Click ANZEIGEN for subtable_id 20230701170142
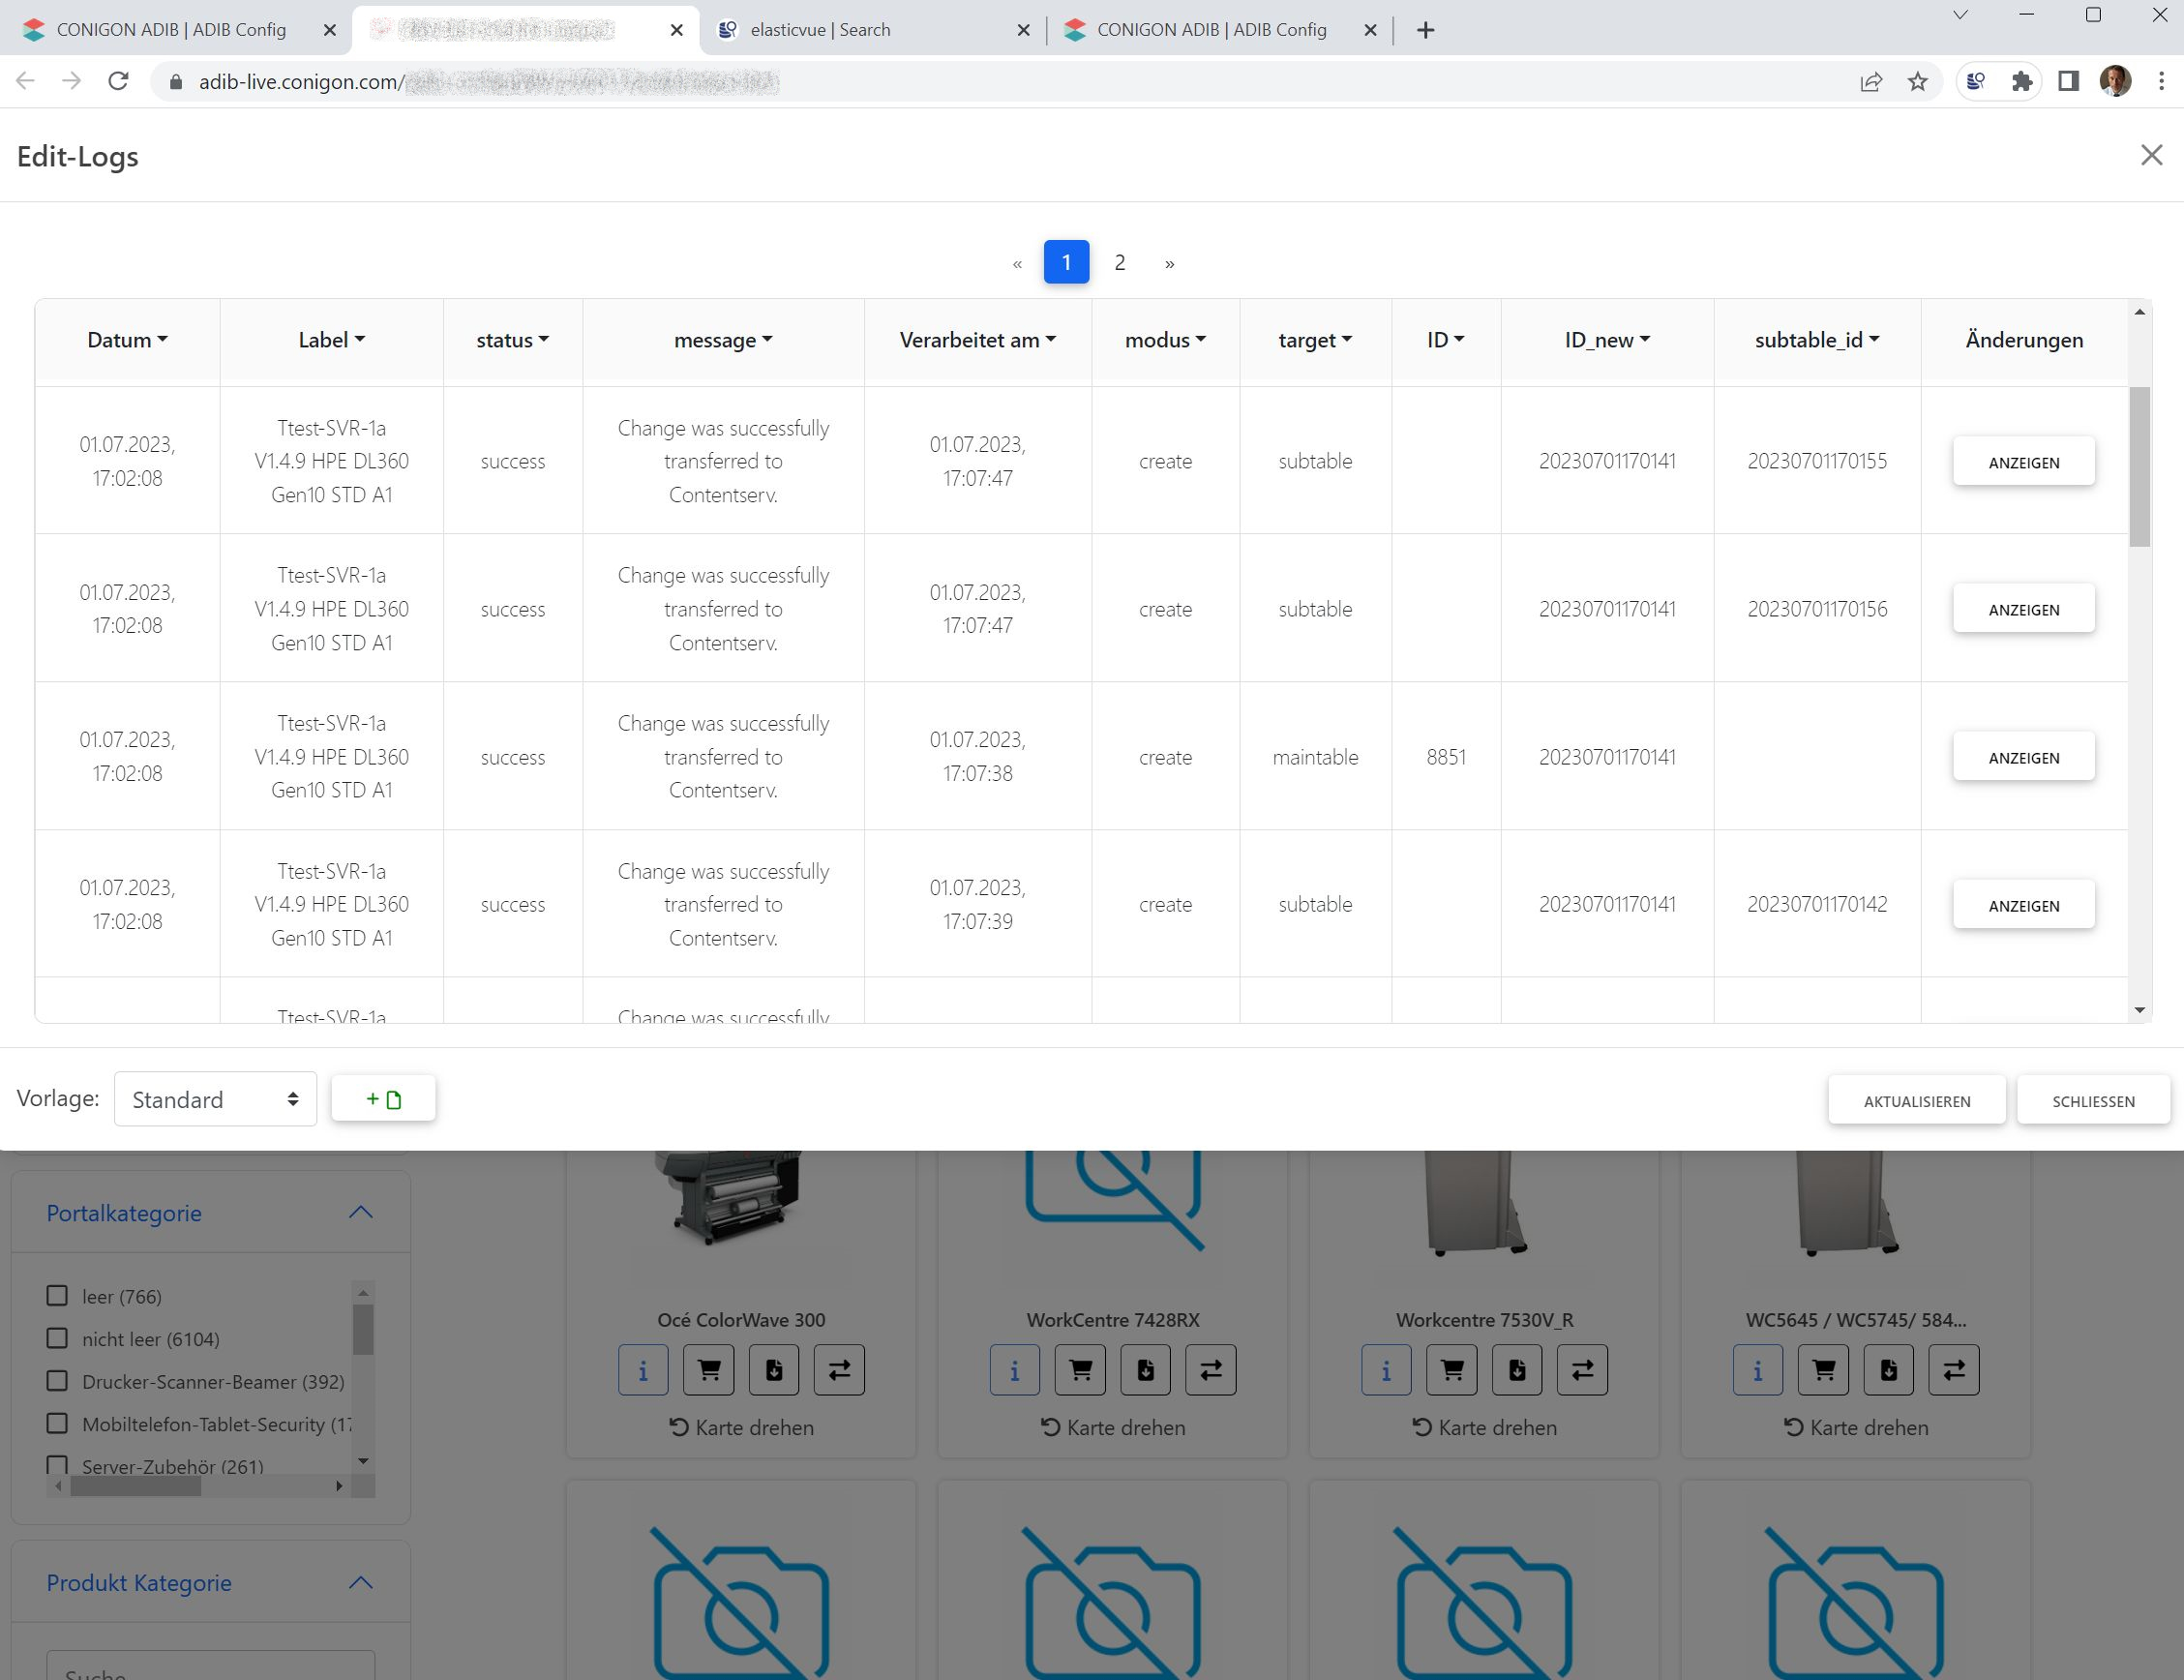2184x1680 pixels. [2024, 905]
